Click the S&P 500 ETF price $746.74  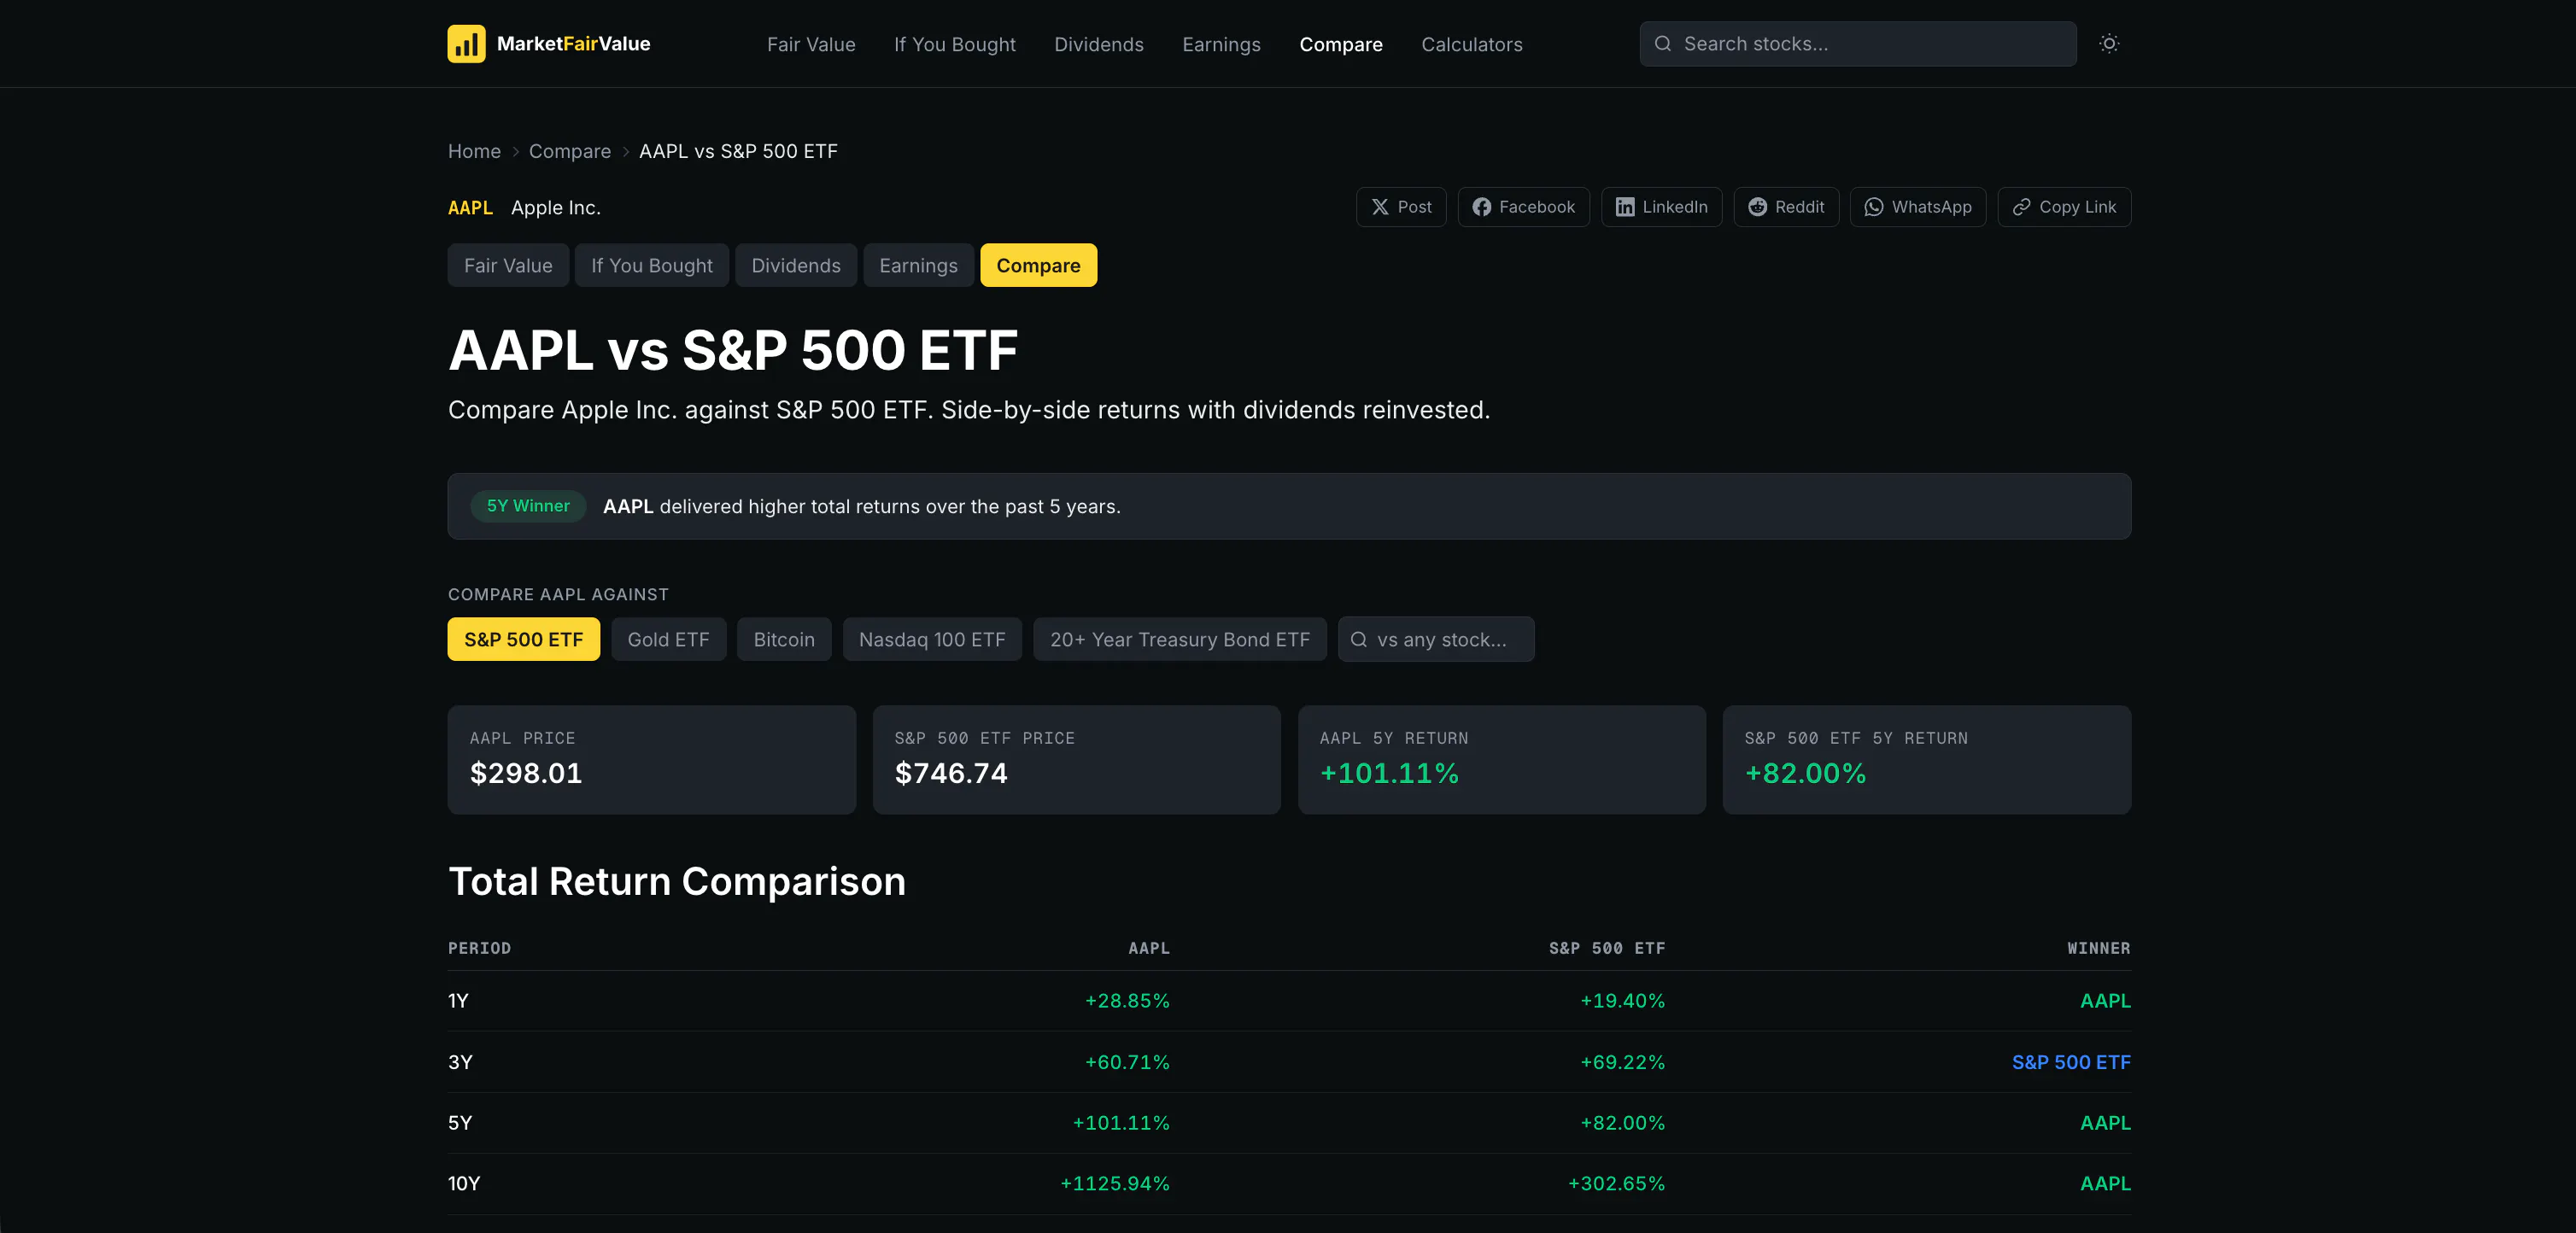951,774
